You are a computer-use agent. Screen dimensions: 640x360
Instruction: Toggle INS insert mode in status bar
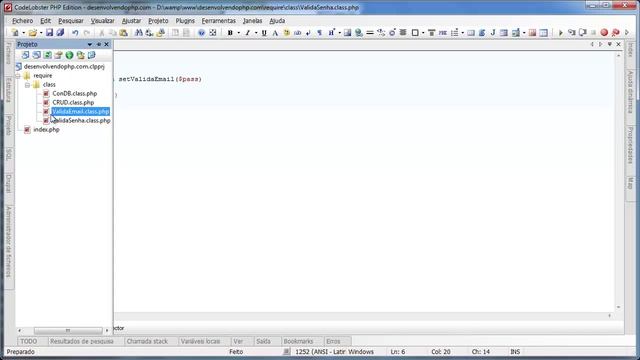point(515,351)
